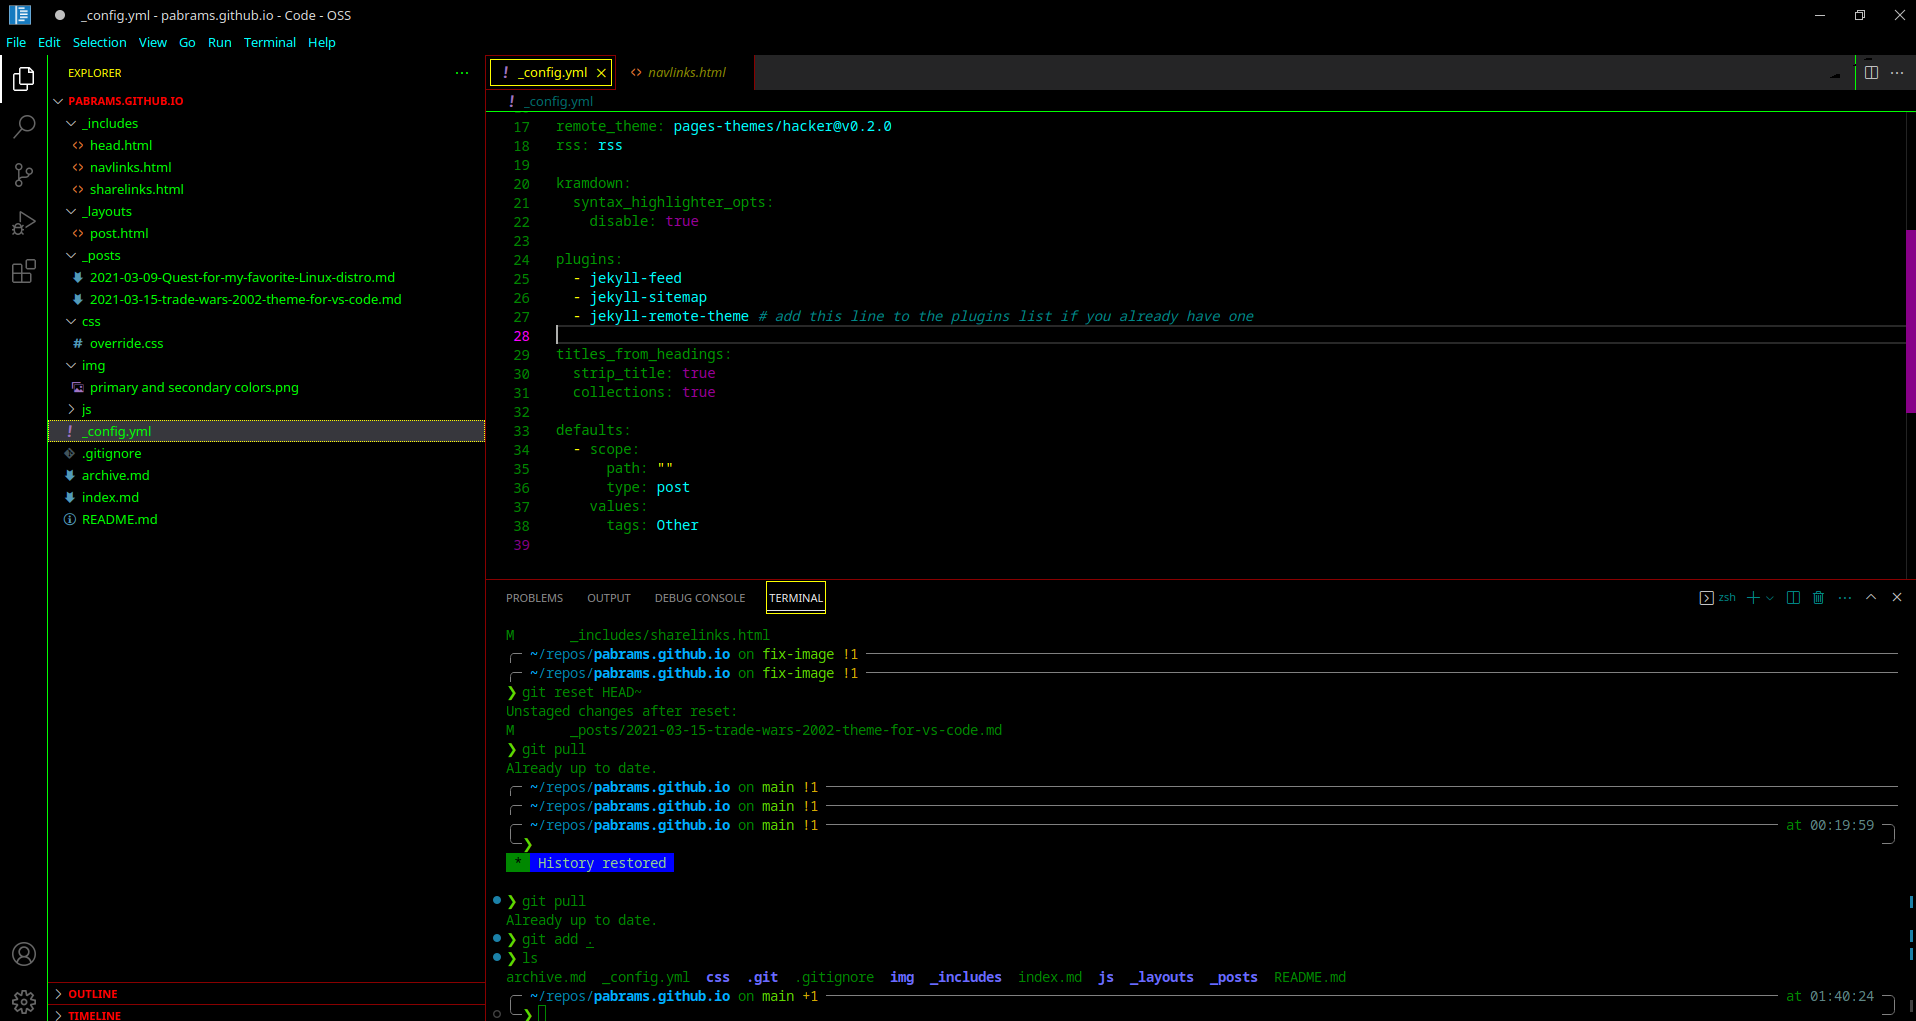Open the Selection menu
Screen dimensions: 1916x1021
click(x=99, y=42)
